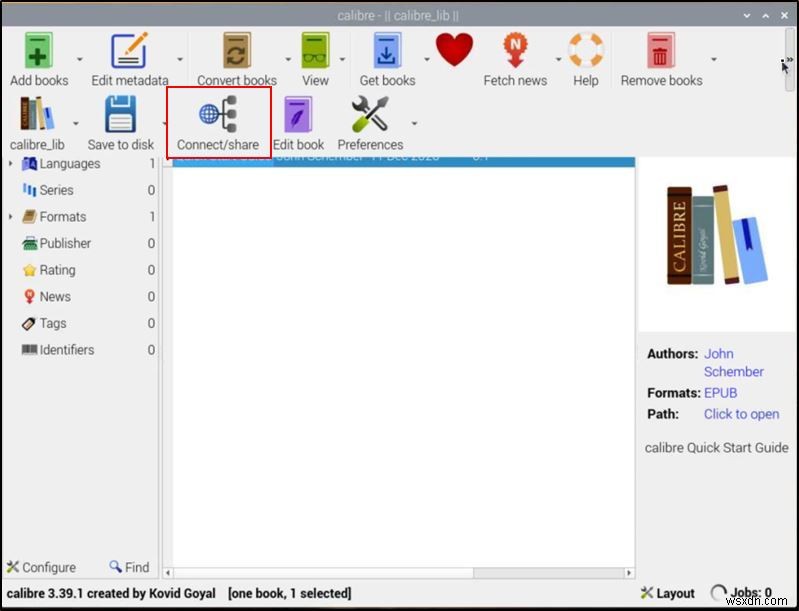Open the Connect/share tool

[x=218, y=123]
